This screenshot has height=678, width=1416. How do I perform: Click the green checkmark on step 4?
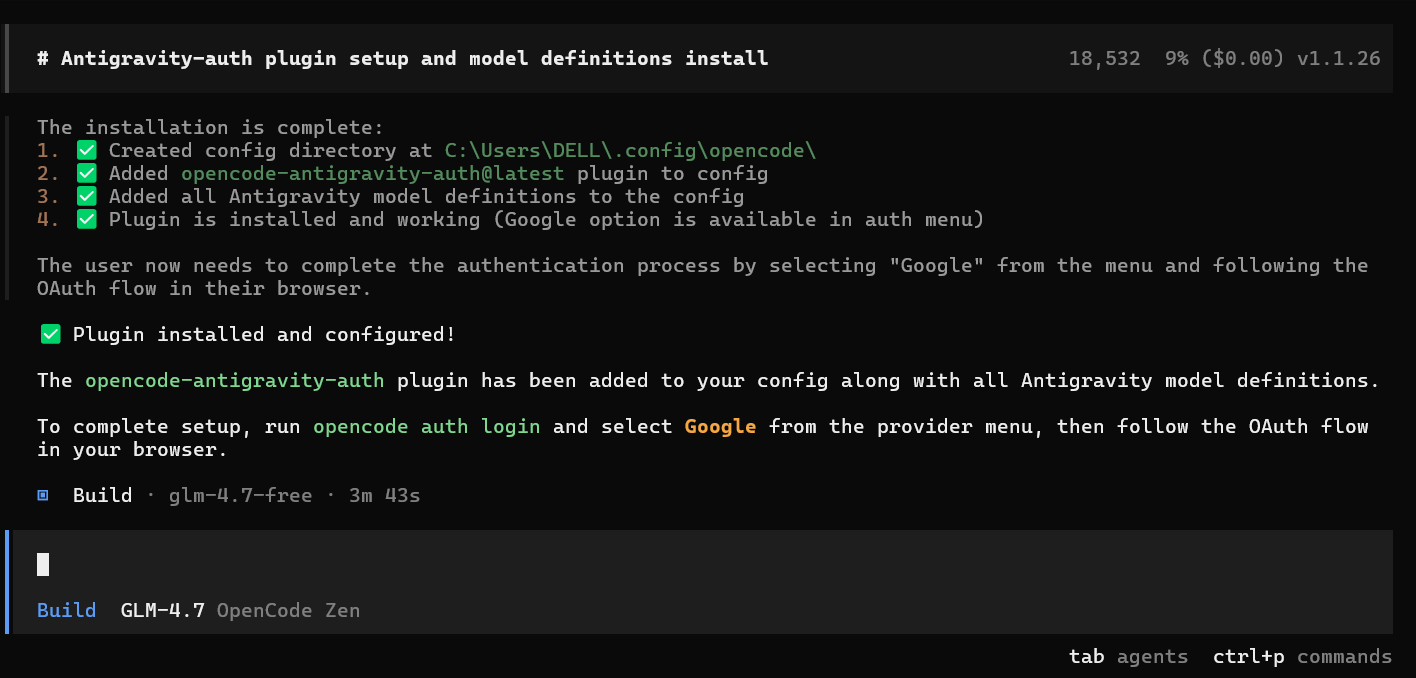(x=87, y=219)
